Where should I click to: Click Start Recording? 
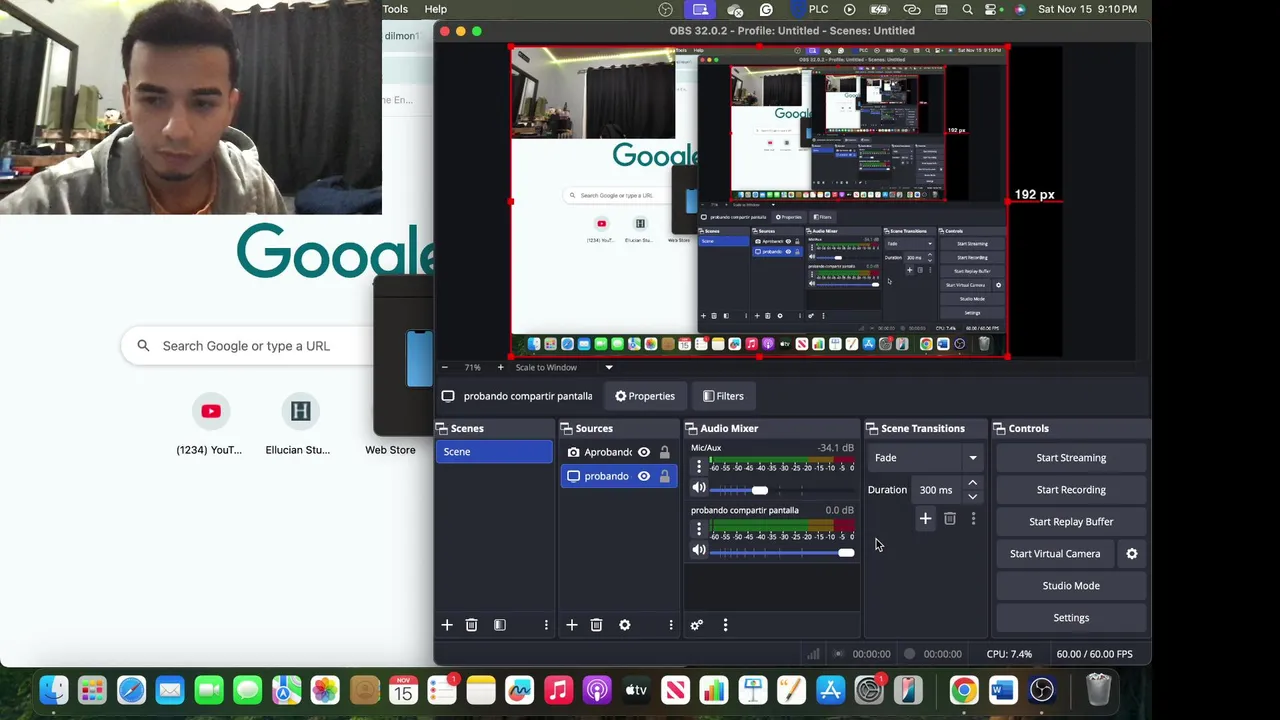point(1071,490)
